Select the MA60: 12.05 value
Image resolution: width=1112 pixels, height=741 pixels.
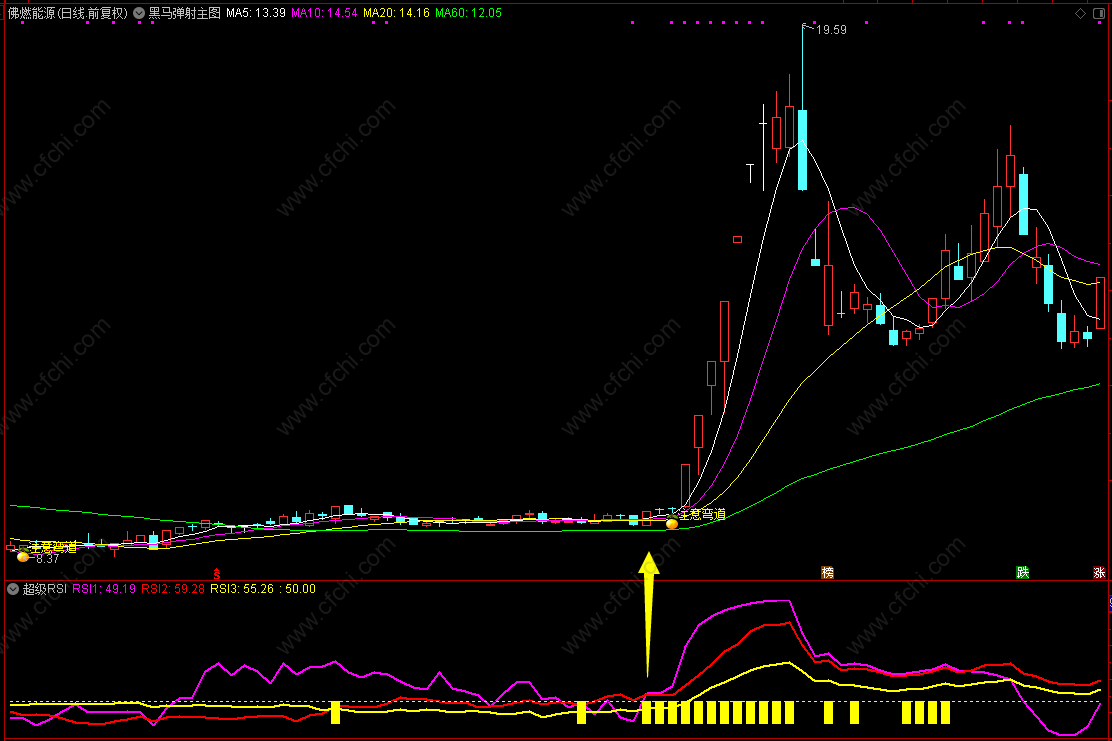coord(468,13)
